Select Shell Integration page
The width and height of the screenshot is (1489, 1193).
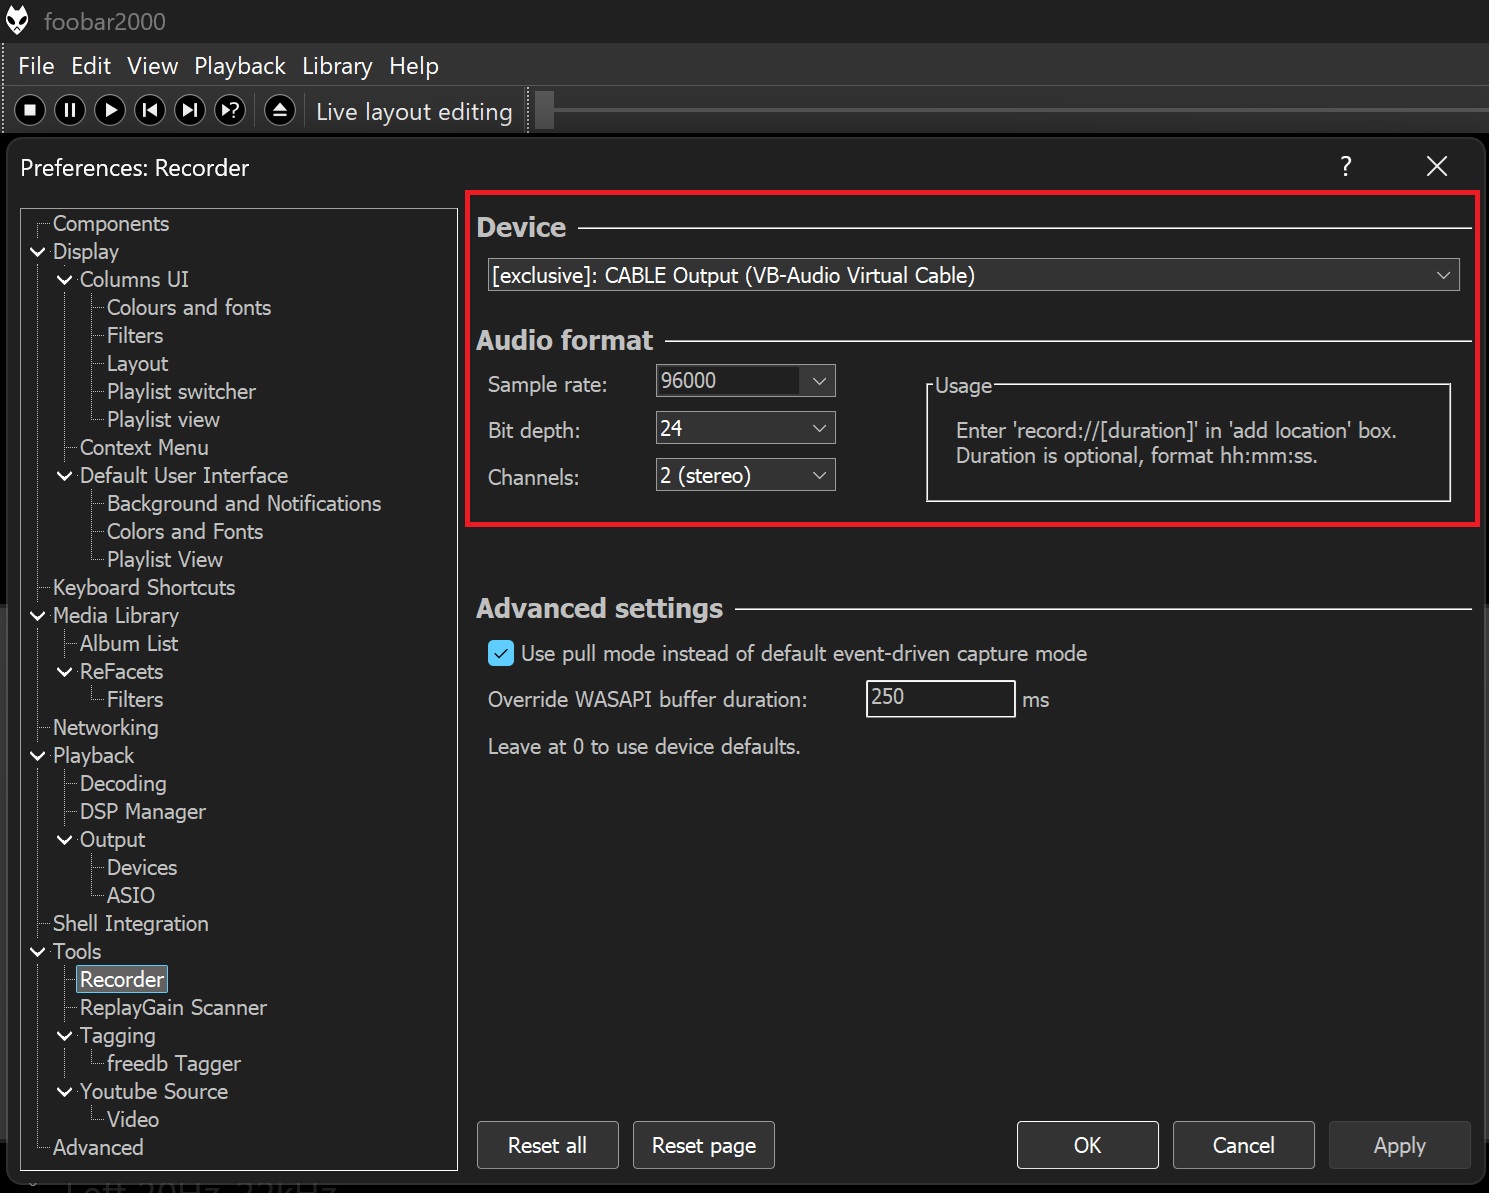point(131,924)
